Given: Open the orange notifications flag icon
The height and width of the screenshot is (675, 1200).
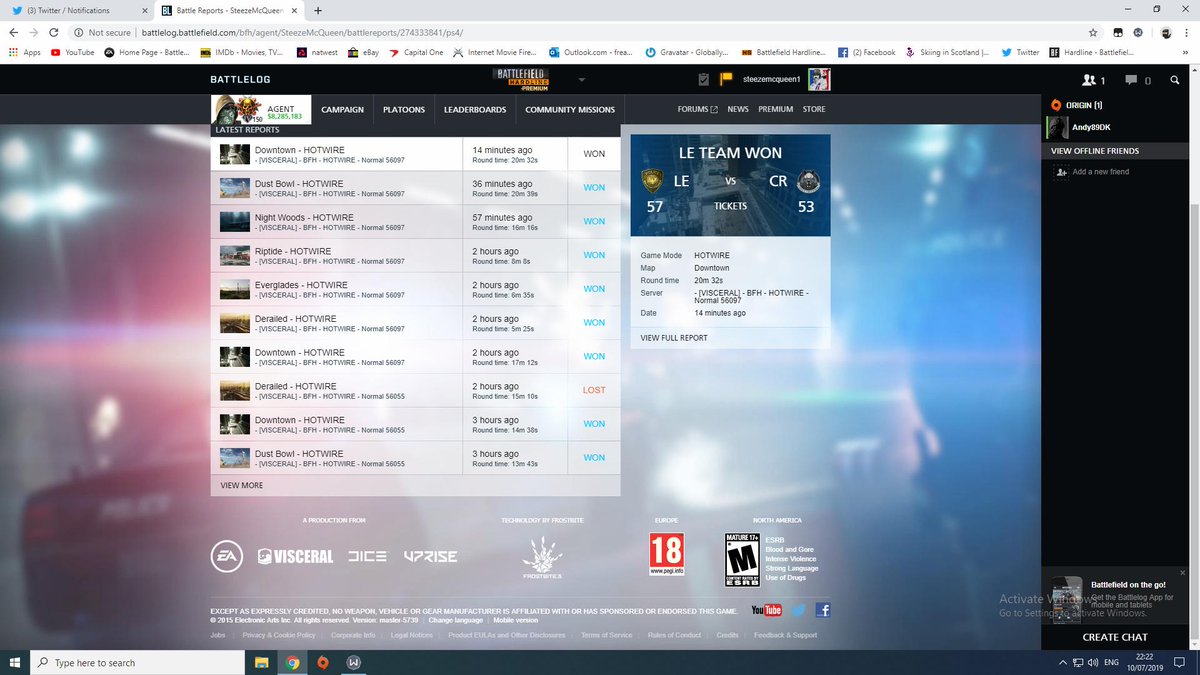Looking at the screenshot, I should [x=727, y=80].
